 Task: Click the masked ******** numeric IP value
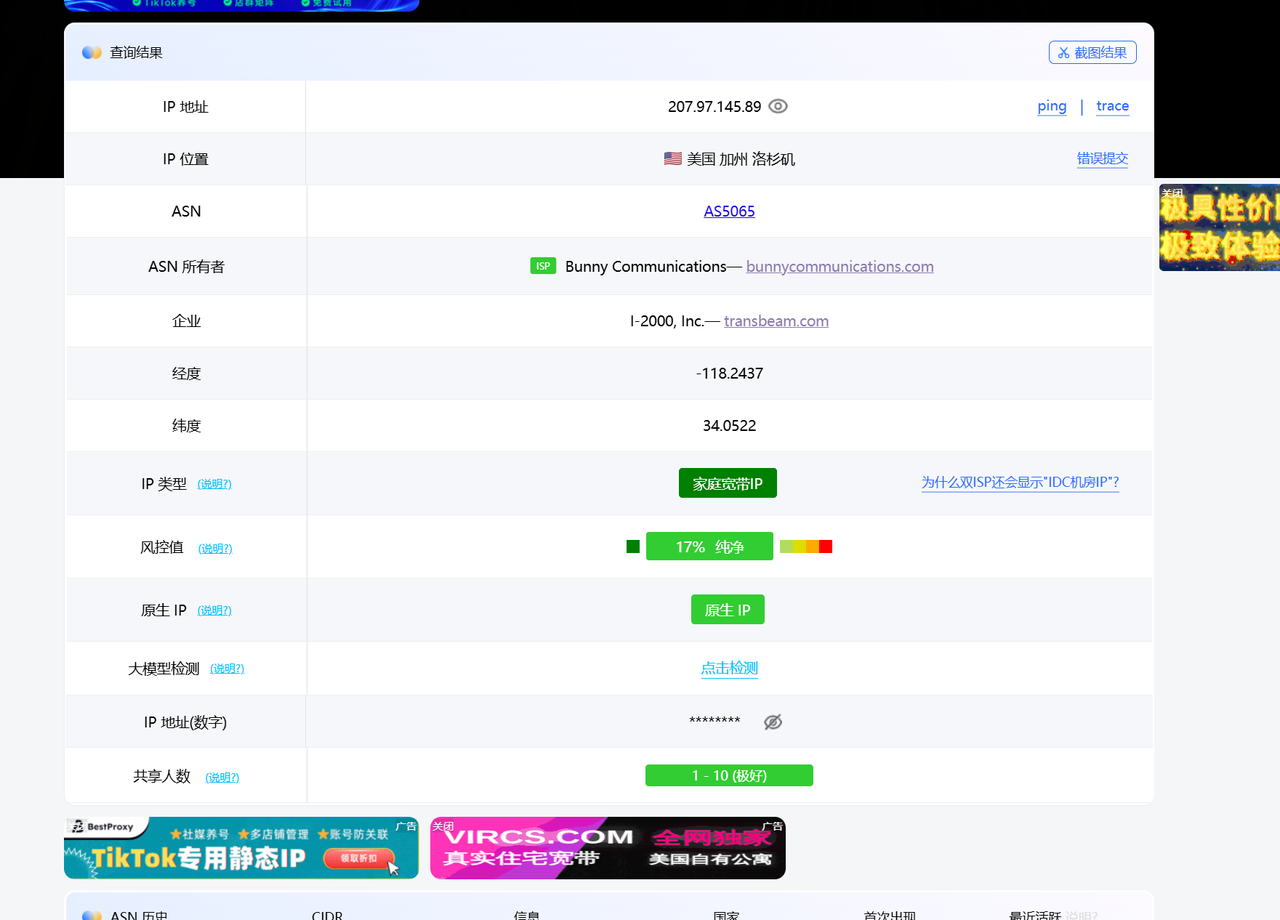[715, 722]
